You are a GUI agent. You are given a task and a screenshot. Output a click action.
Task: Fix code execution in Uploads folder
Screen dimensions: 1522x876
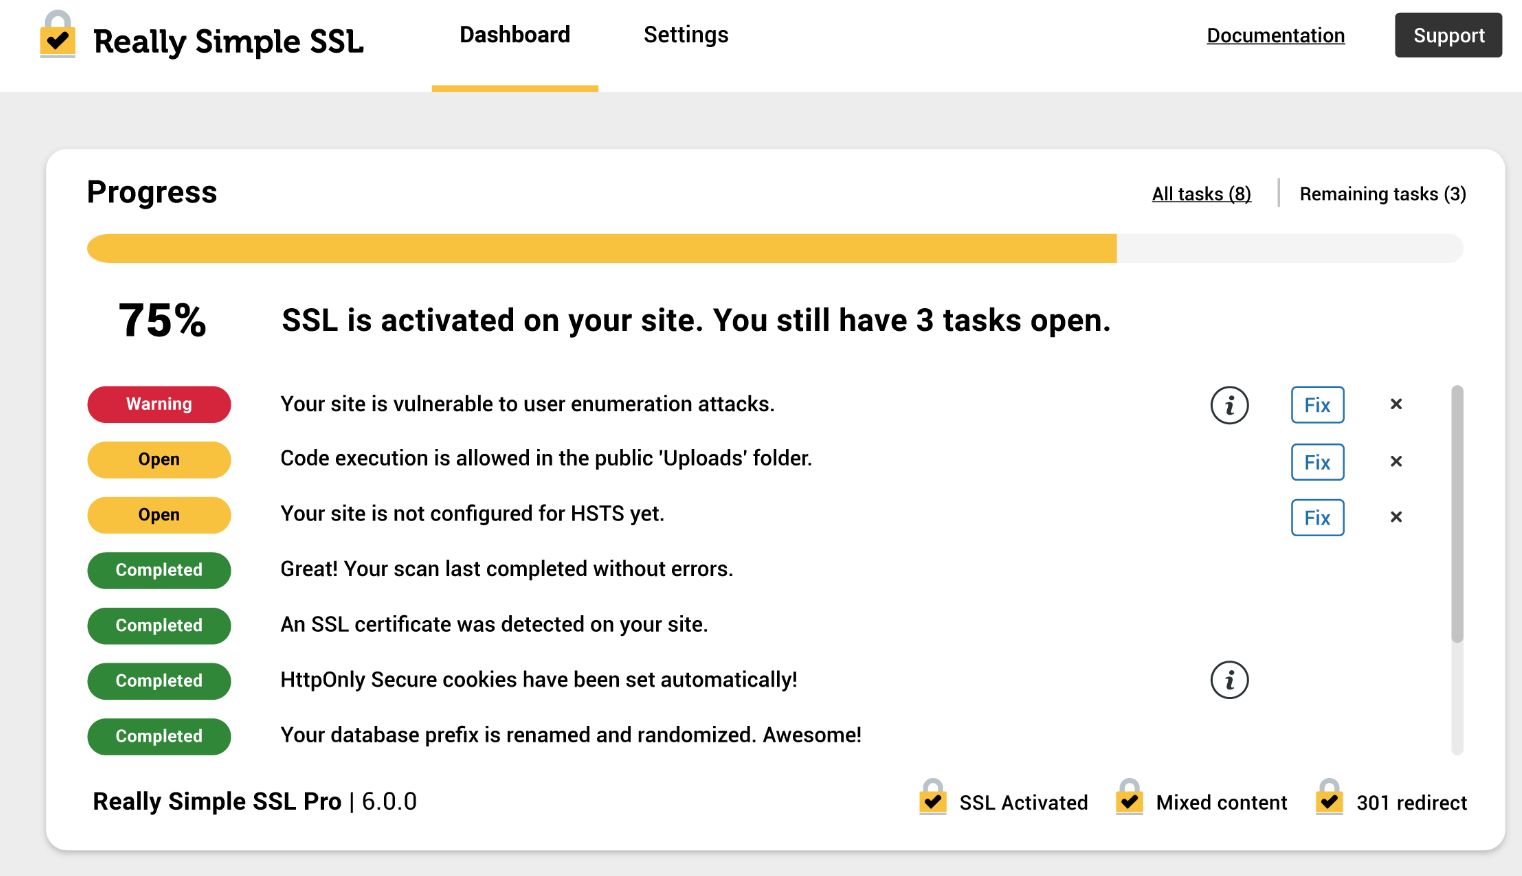(1317, 462)
